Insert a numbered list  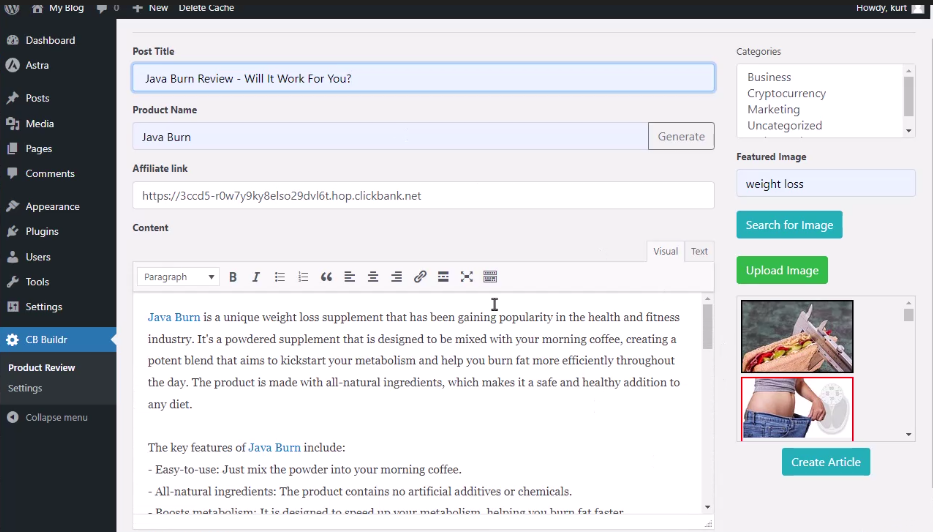[303, 277]
